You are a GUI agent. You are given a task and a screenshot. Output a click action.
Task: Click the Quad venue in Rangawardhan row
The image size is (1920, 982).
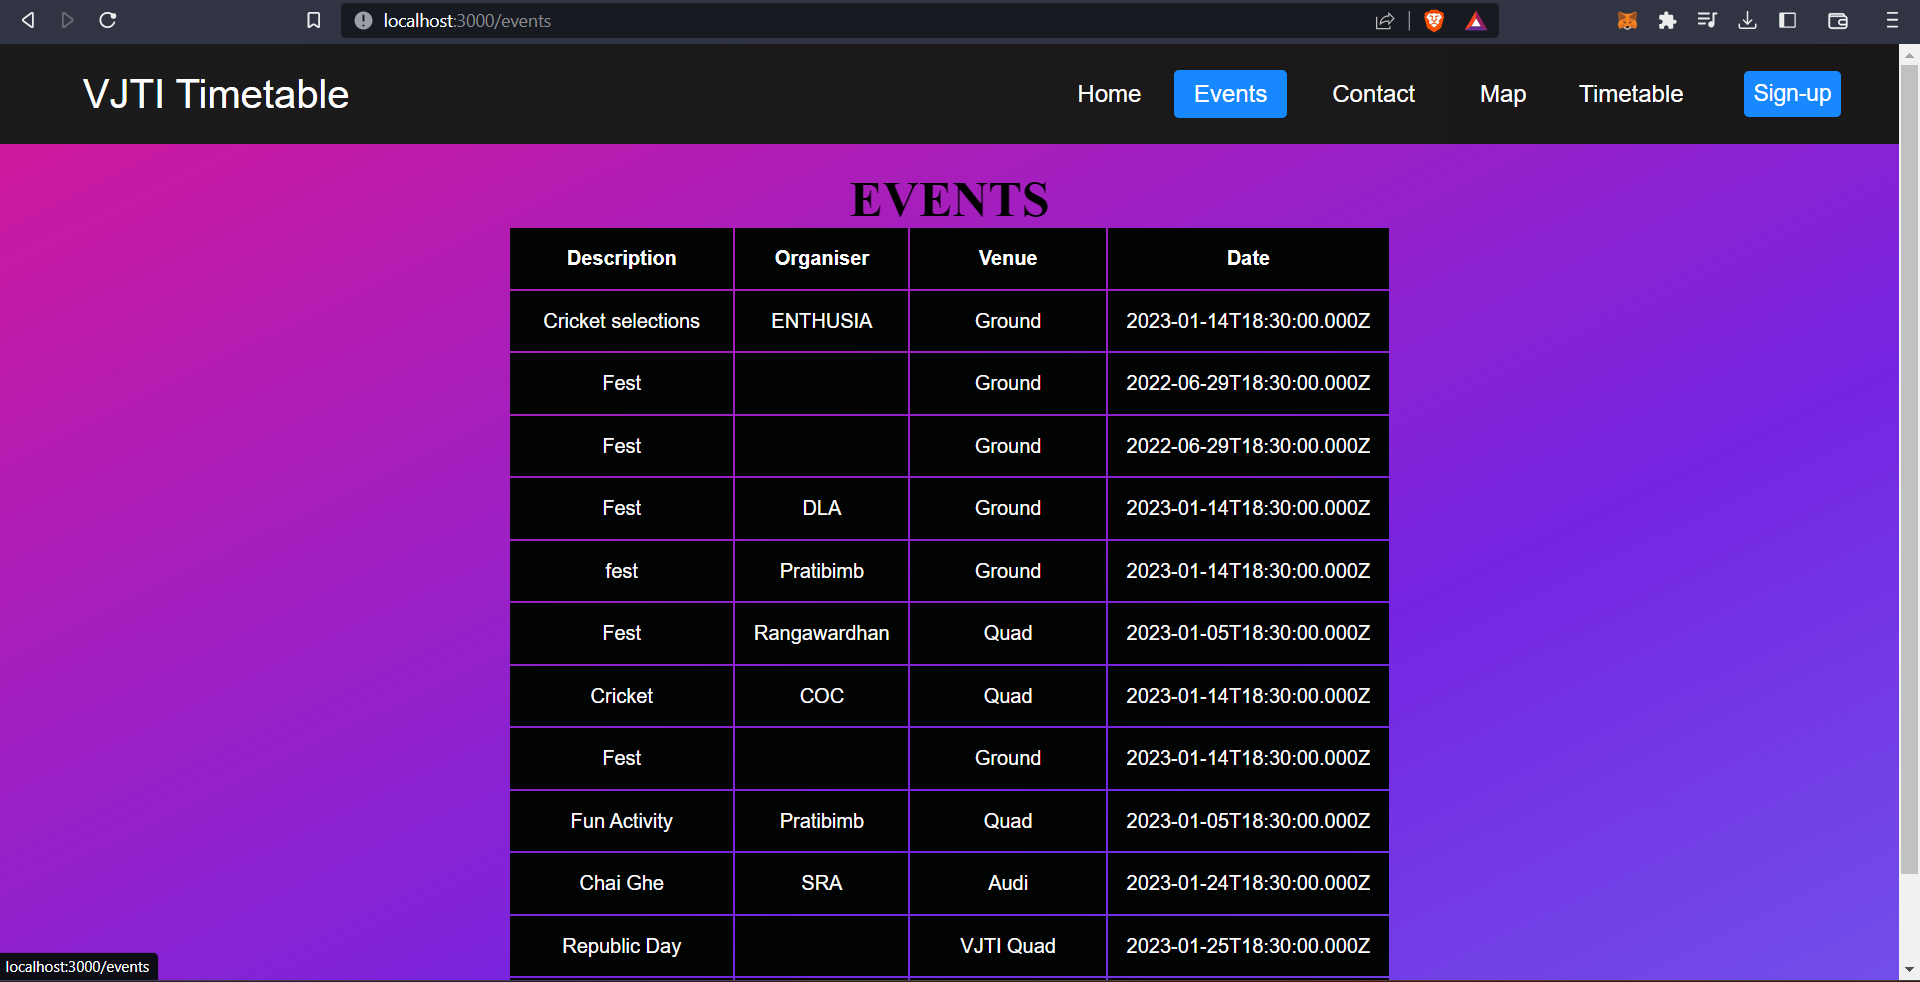(x=1008, y=633)
